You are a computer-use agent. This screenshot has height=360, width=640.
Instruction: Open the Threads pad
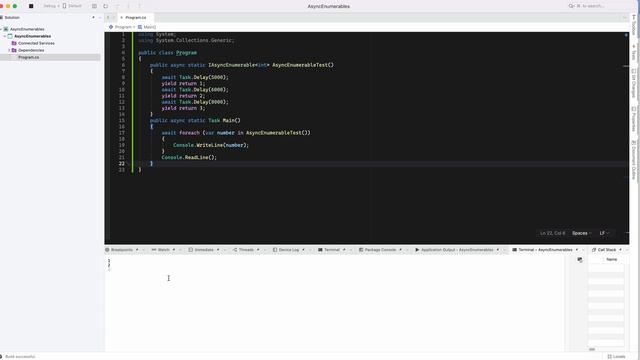246,250
